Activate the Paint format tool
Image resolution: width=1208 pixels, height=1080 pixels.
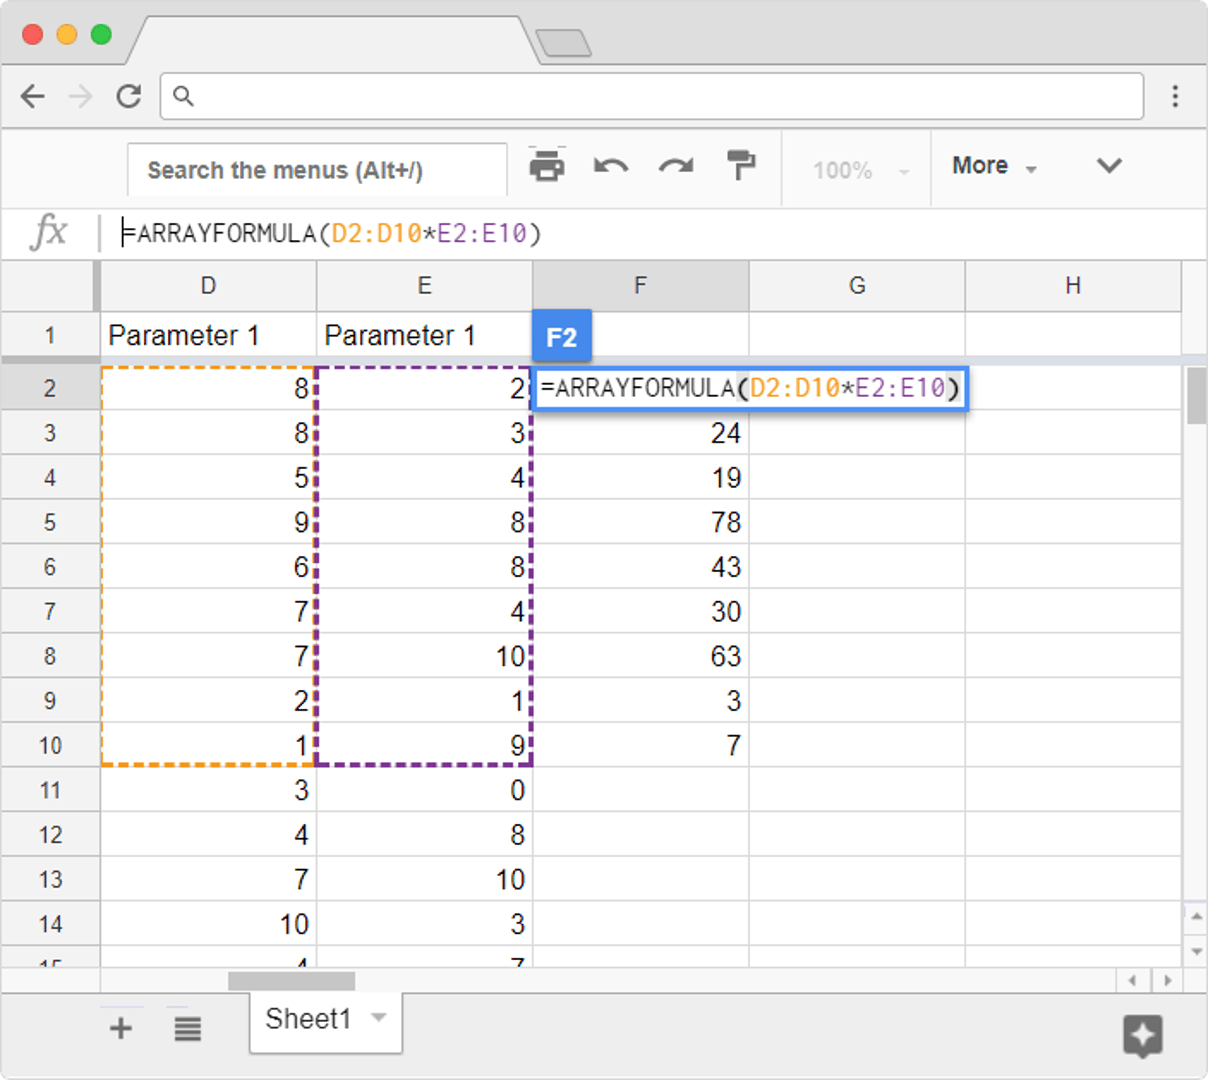(740, 167)
